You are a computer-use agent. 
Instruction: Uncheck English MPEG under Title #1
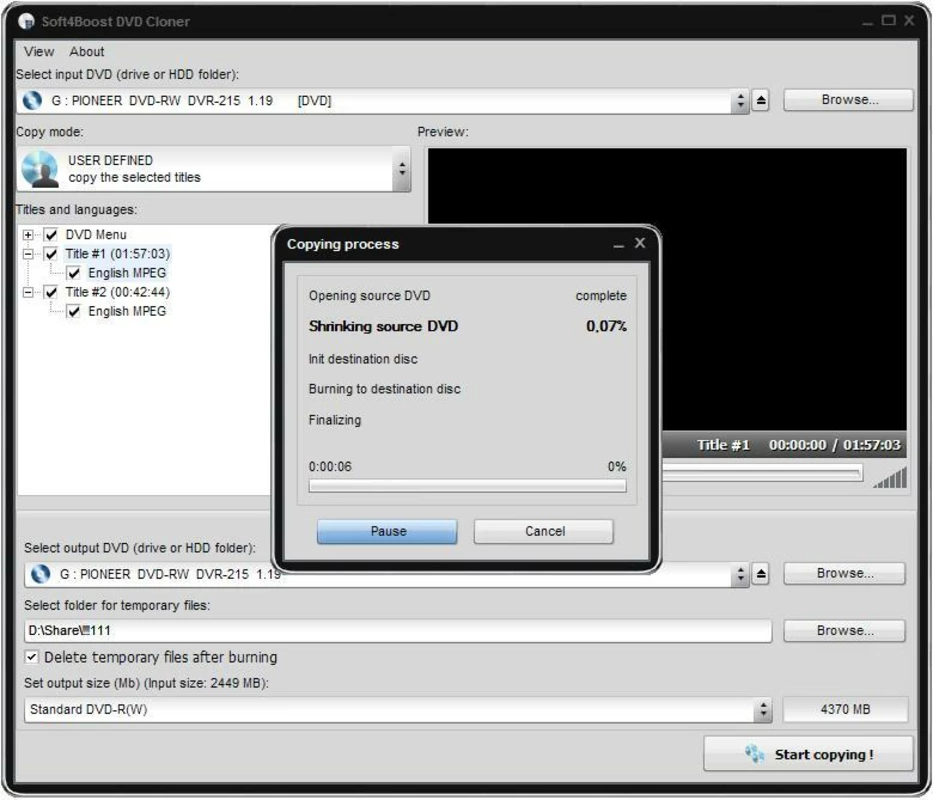click(x=74, y=273)
